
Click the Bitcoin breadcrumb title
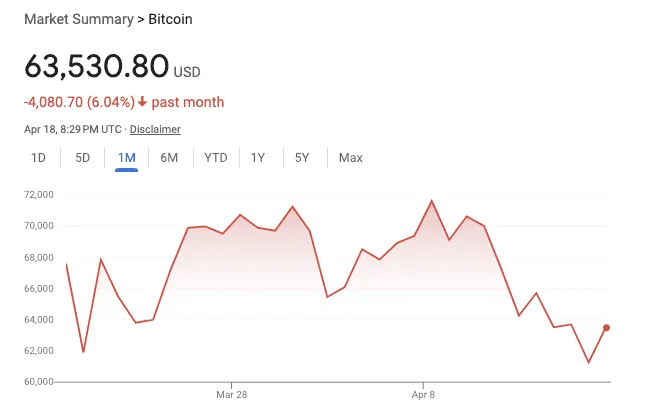(170, 19)
